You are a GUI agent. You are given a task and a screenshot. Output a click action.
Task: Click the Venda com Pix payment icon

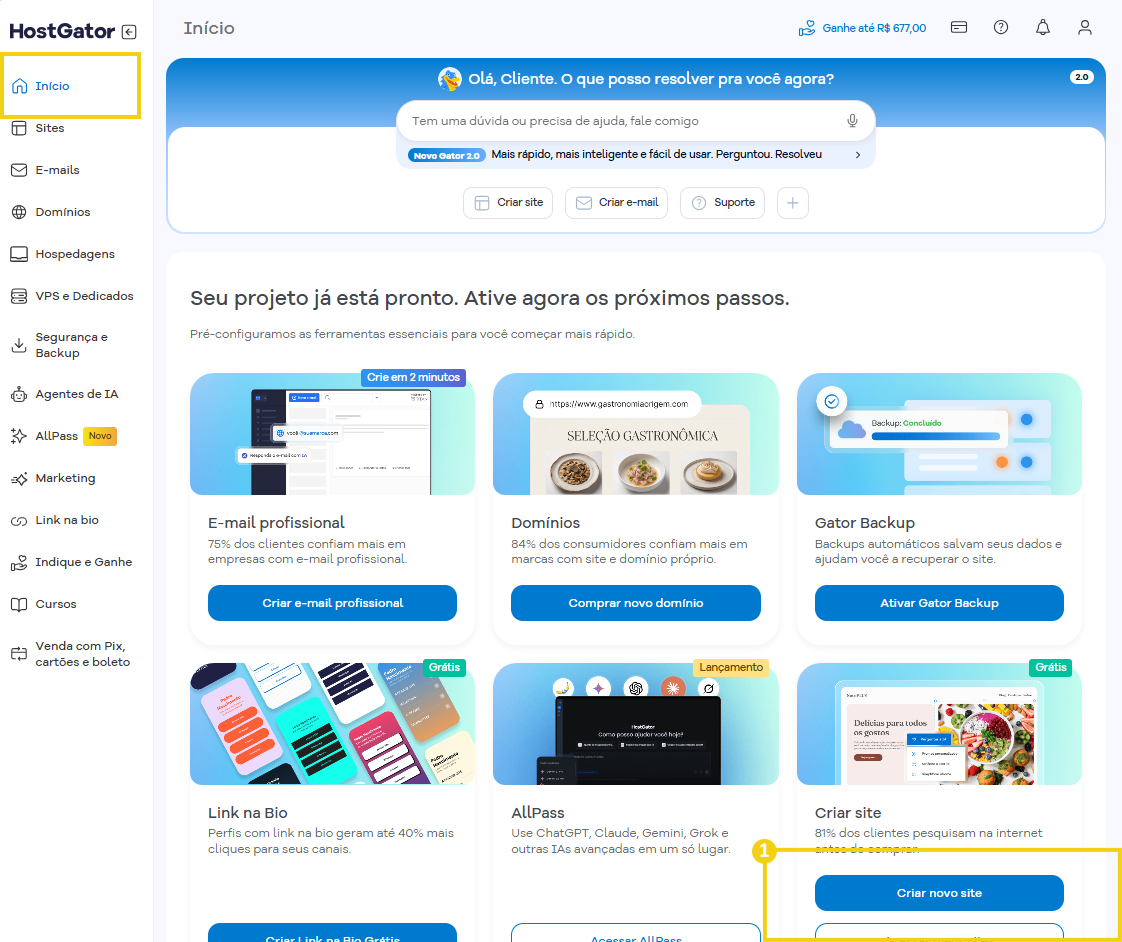pyautogui.click(x=19, y=654)
